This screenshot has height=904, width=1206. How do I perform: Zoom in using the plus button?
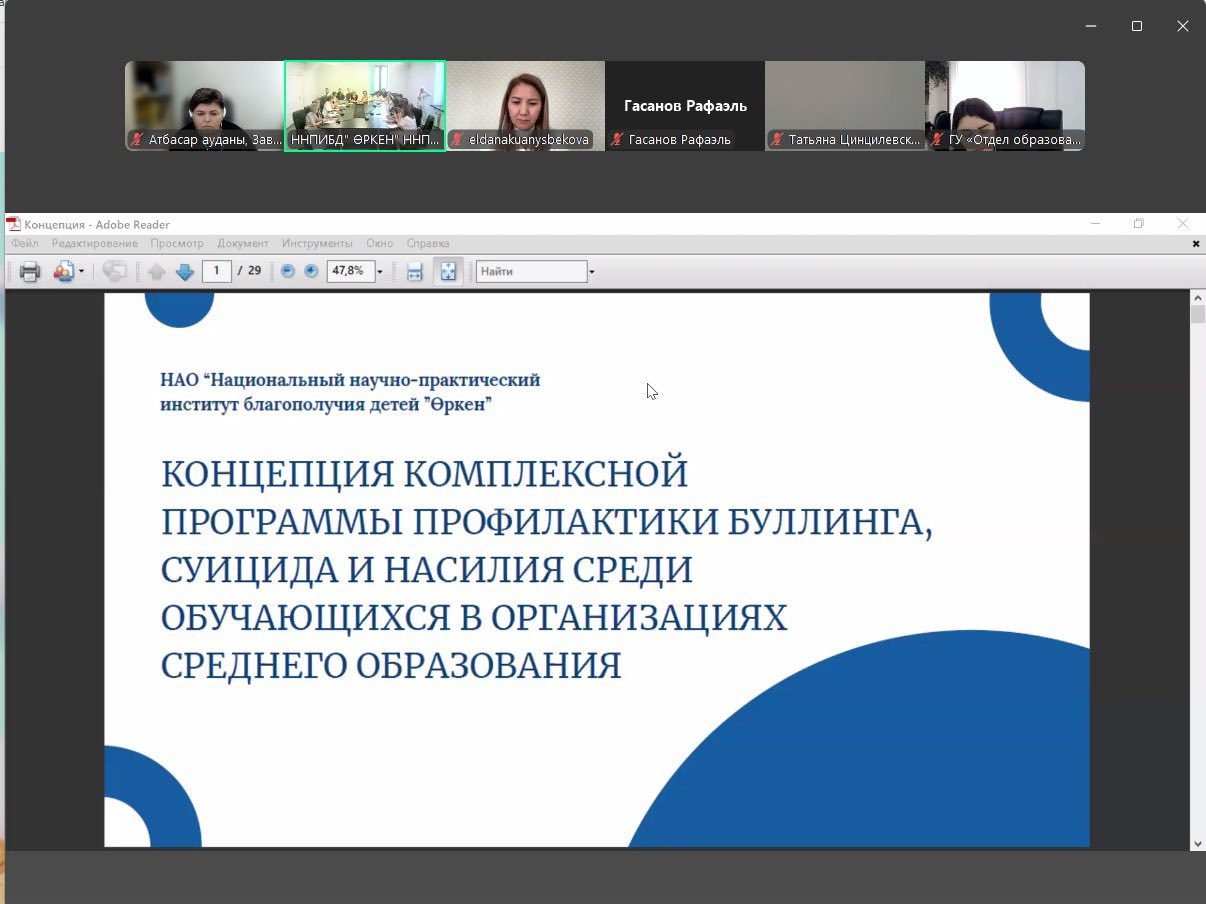(311, 271)
